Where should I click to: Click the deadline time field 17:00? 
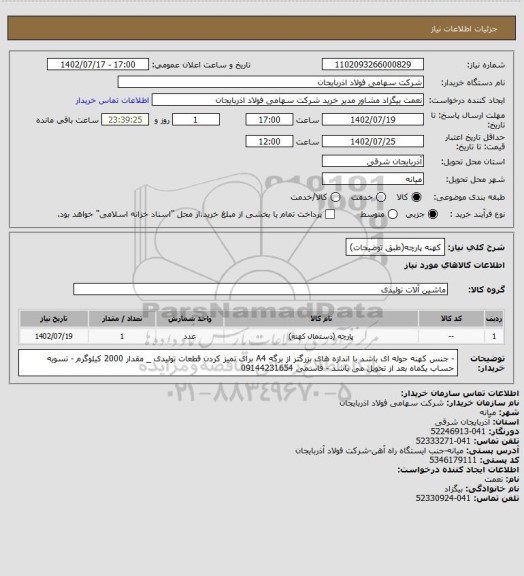point(269,120)
